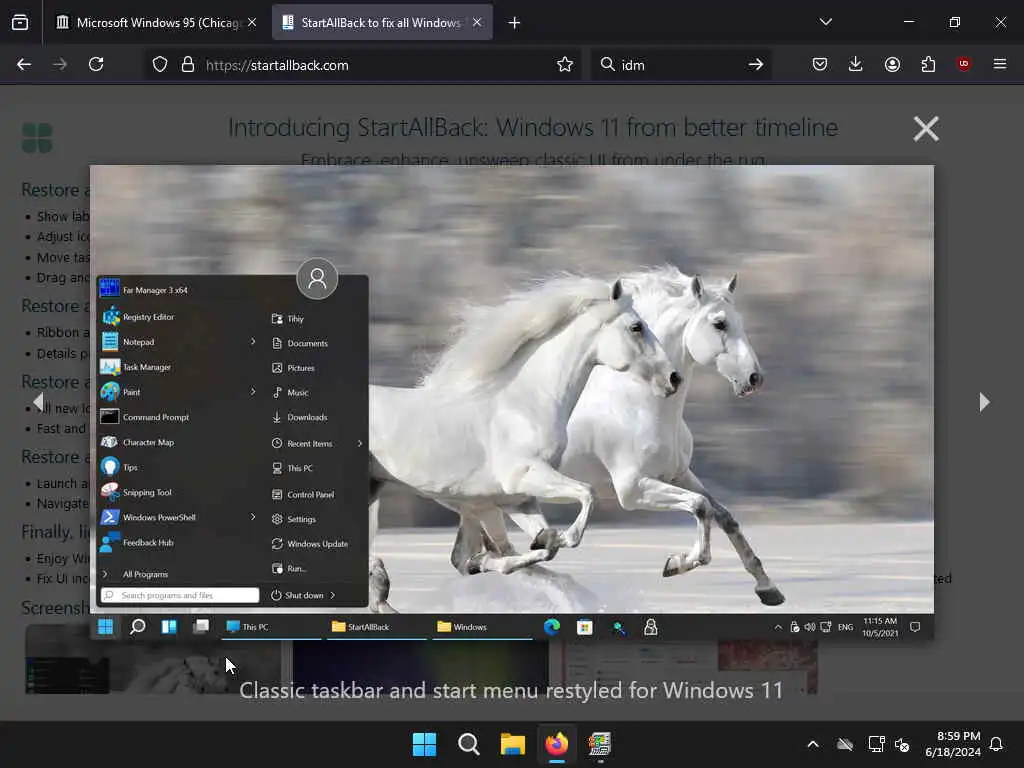The height and width of the screenshot is (768, 1024).
Task: Close the Microsoft Windows 95 tab
Action: (252, 22)
